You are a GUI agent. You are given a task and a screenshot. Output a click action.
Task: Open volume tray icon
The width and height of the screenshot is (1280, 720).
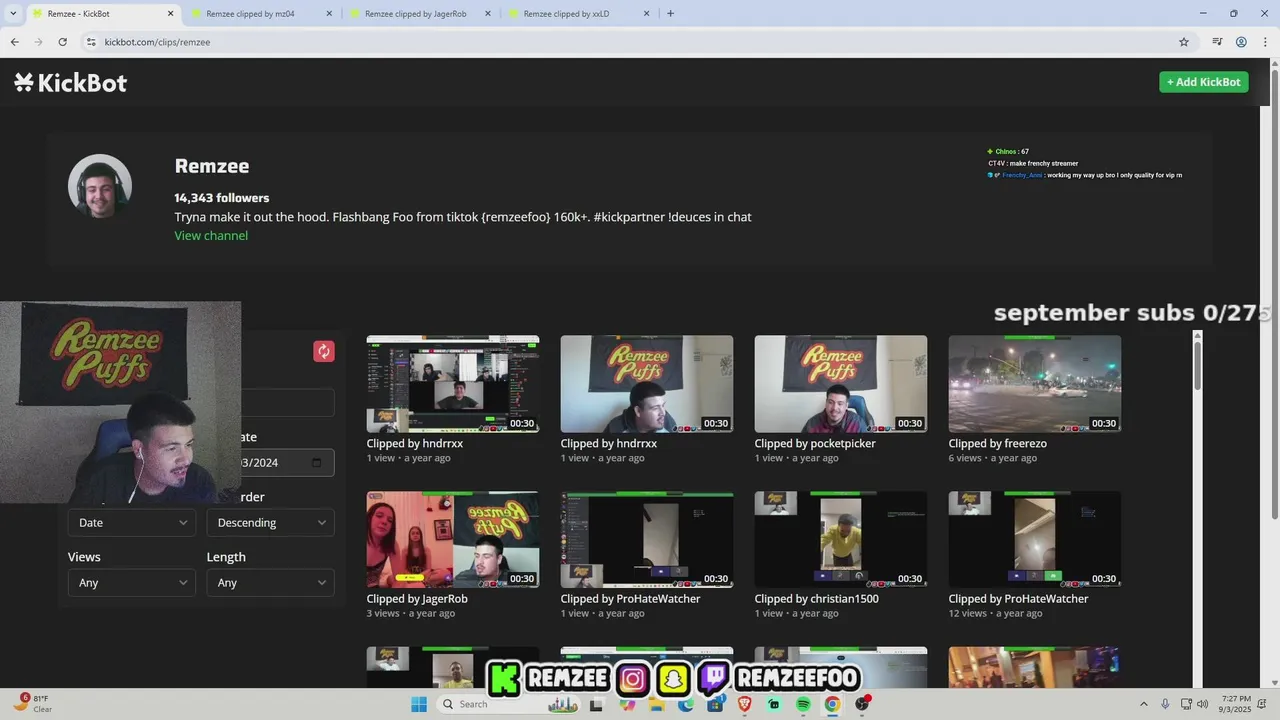(x=1202, y=704)
